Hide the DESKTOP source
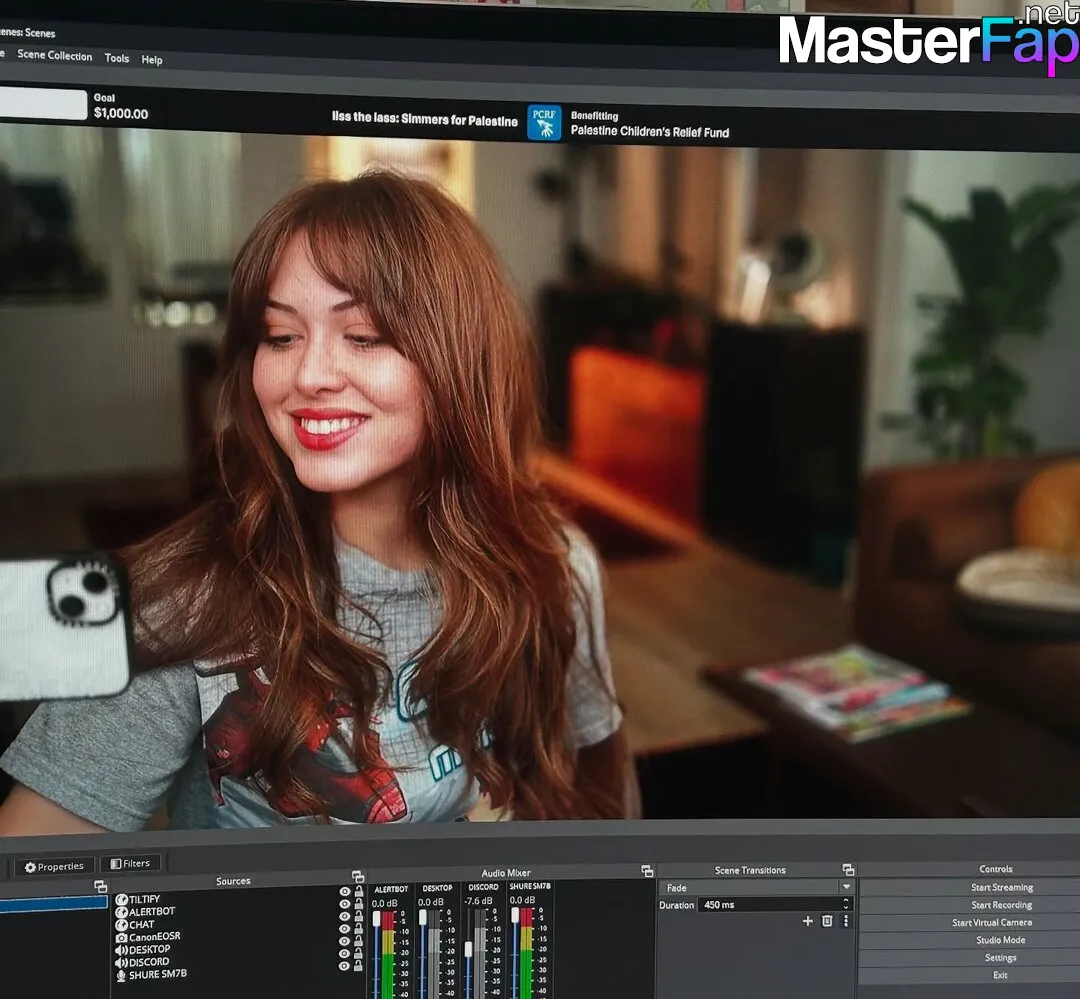 coord(344,941)
